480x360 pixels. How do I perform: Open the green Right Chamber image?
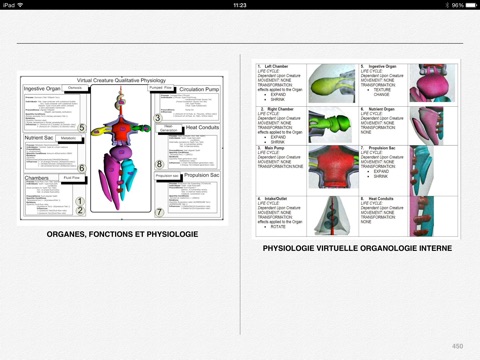330,126
